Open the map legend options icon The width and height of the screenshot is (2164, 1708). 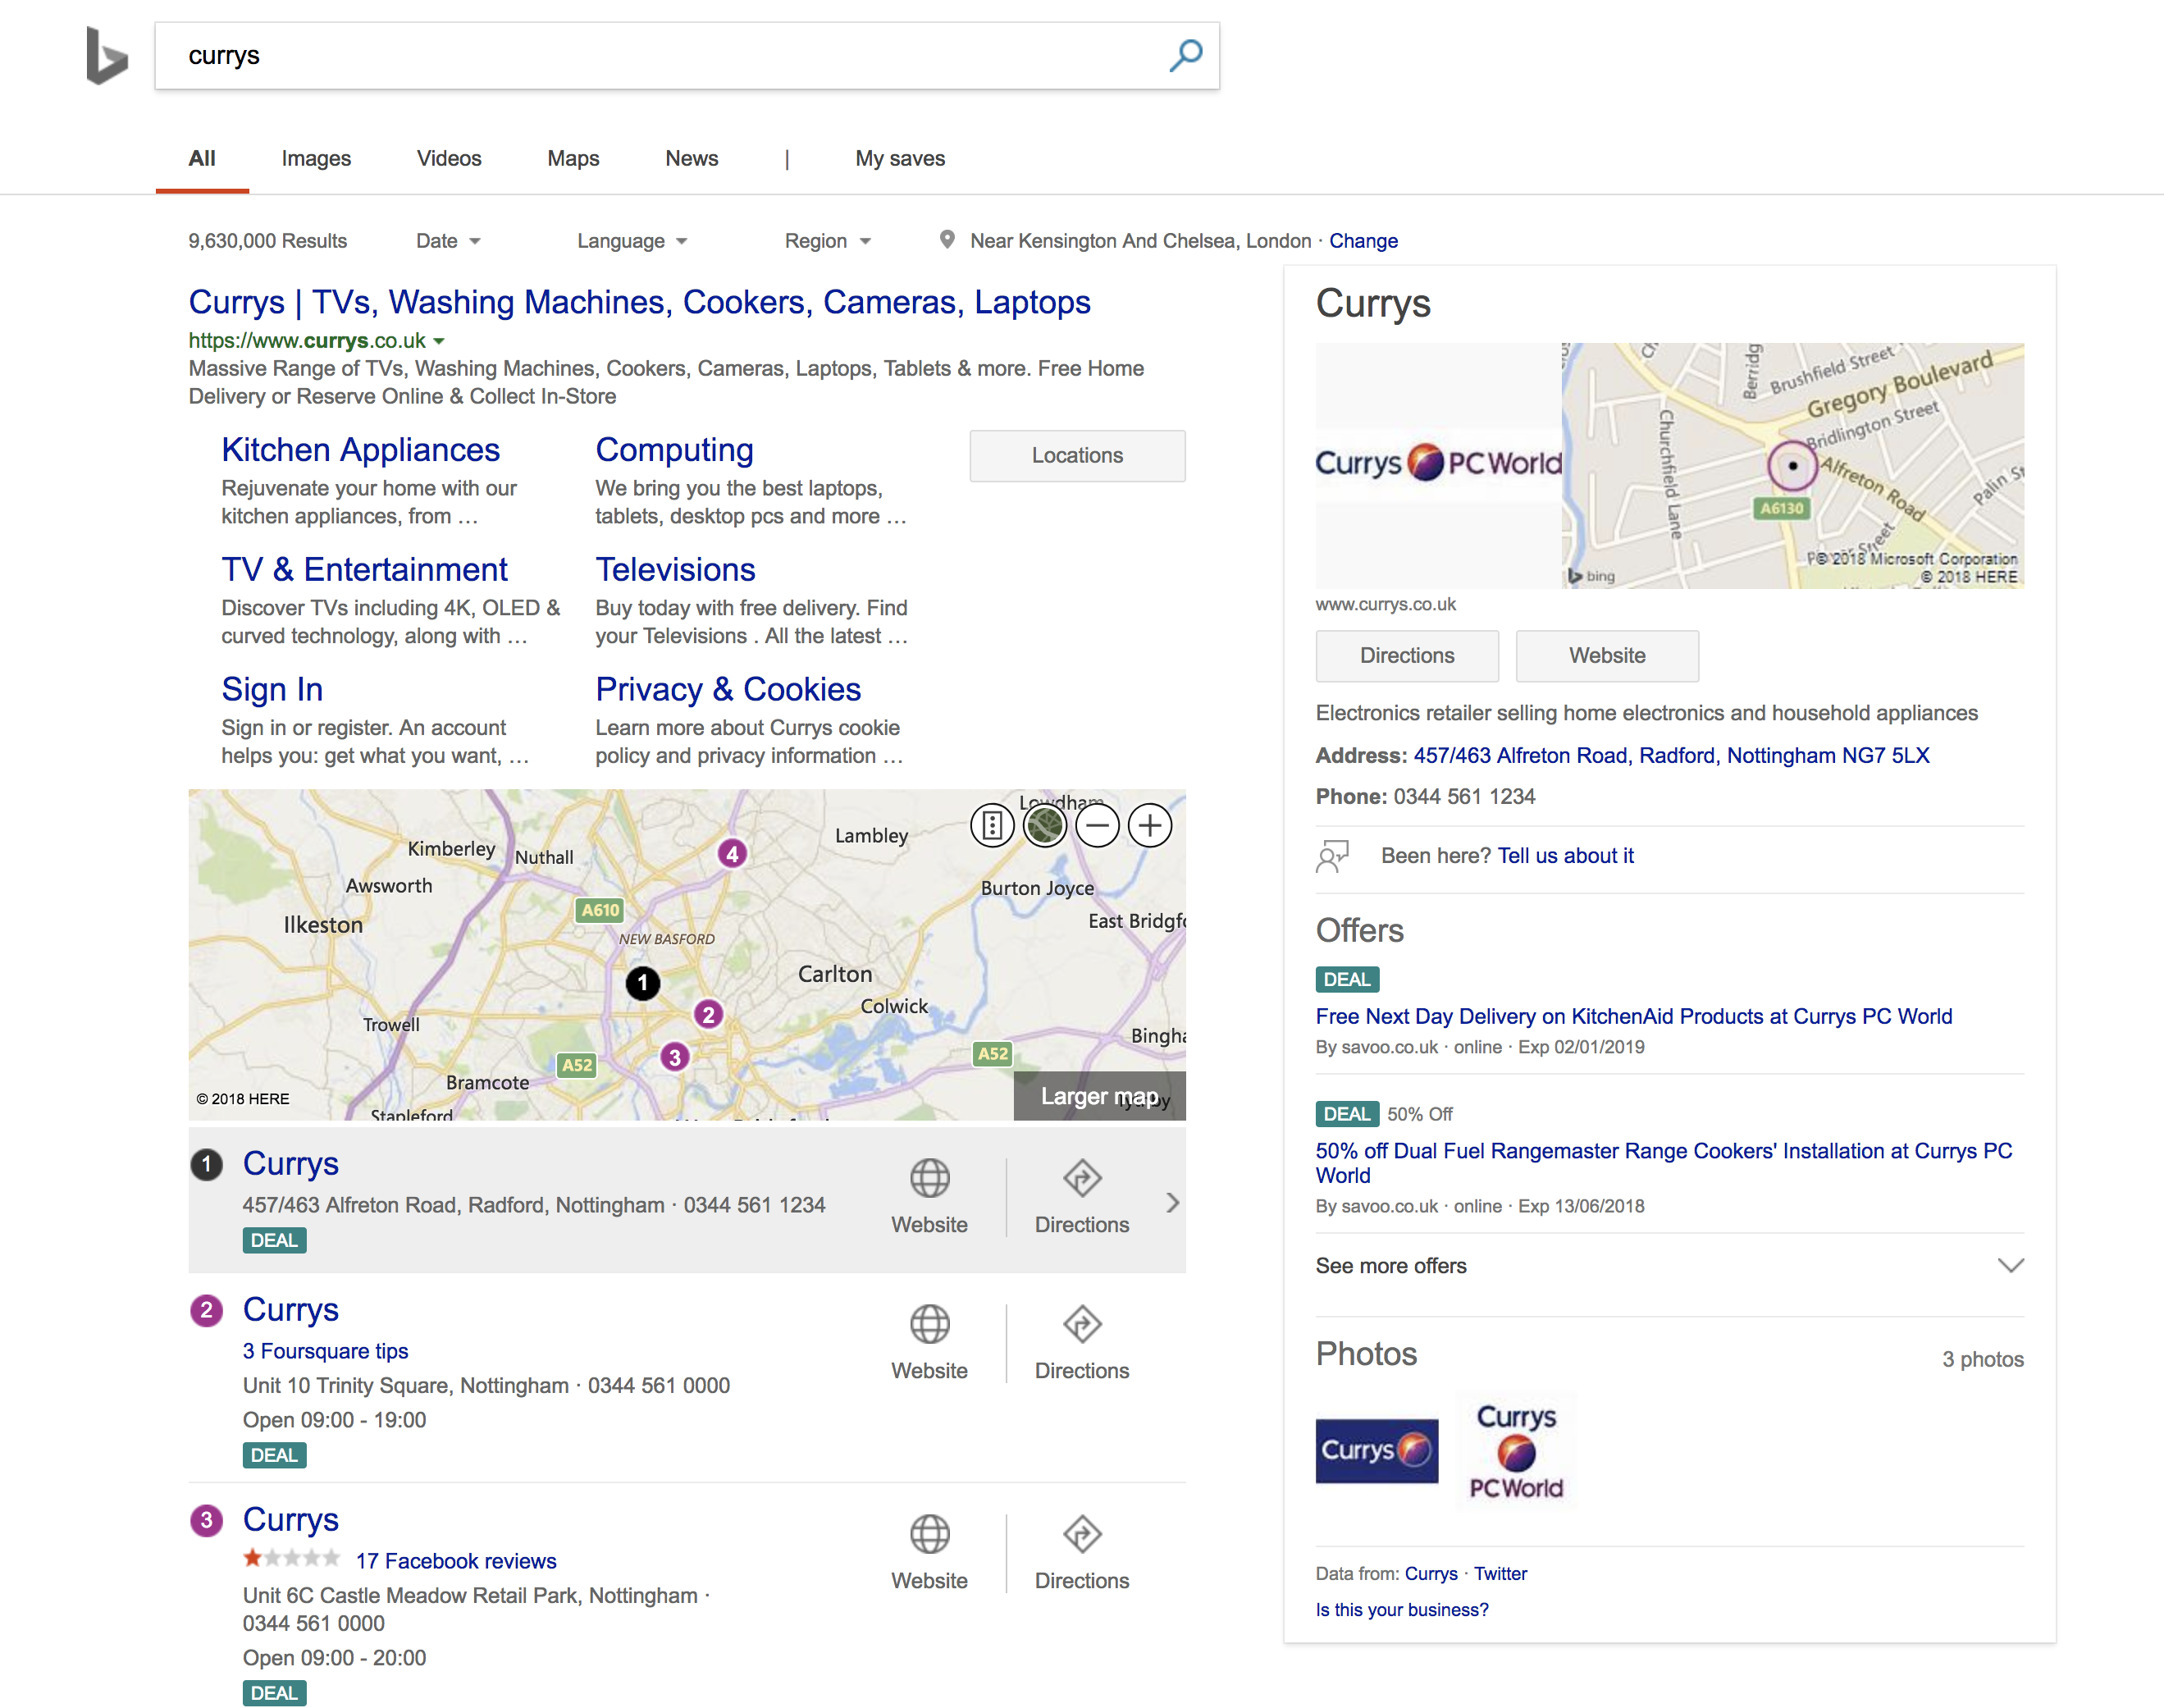click(992, 826)
